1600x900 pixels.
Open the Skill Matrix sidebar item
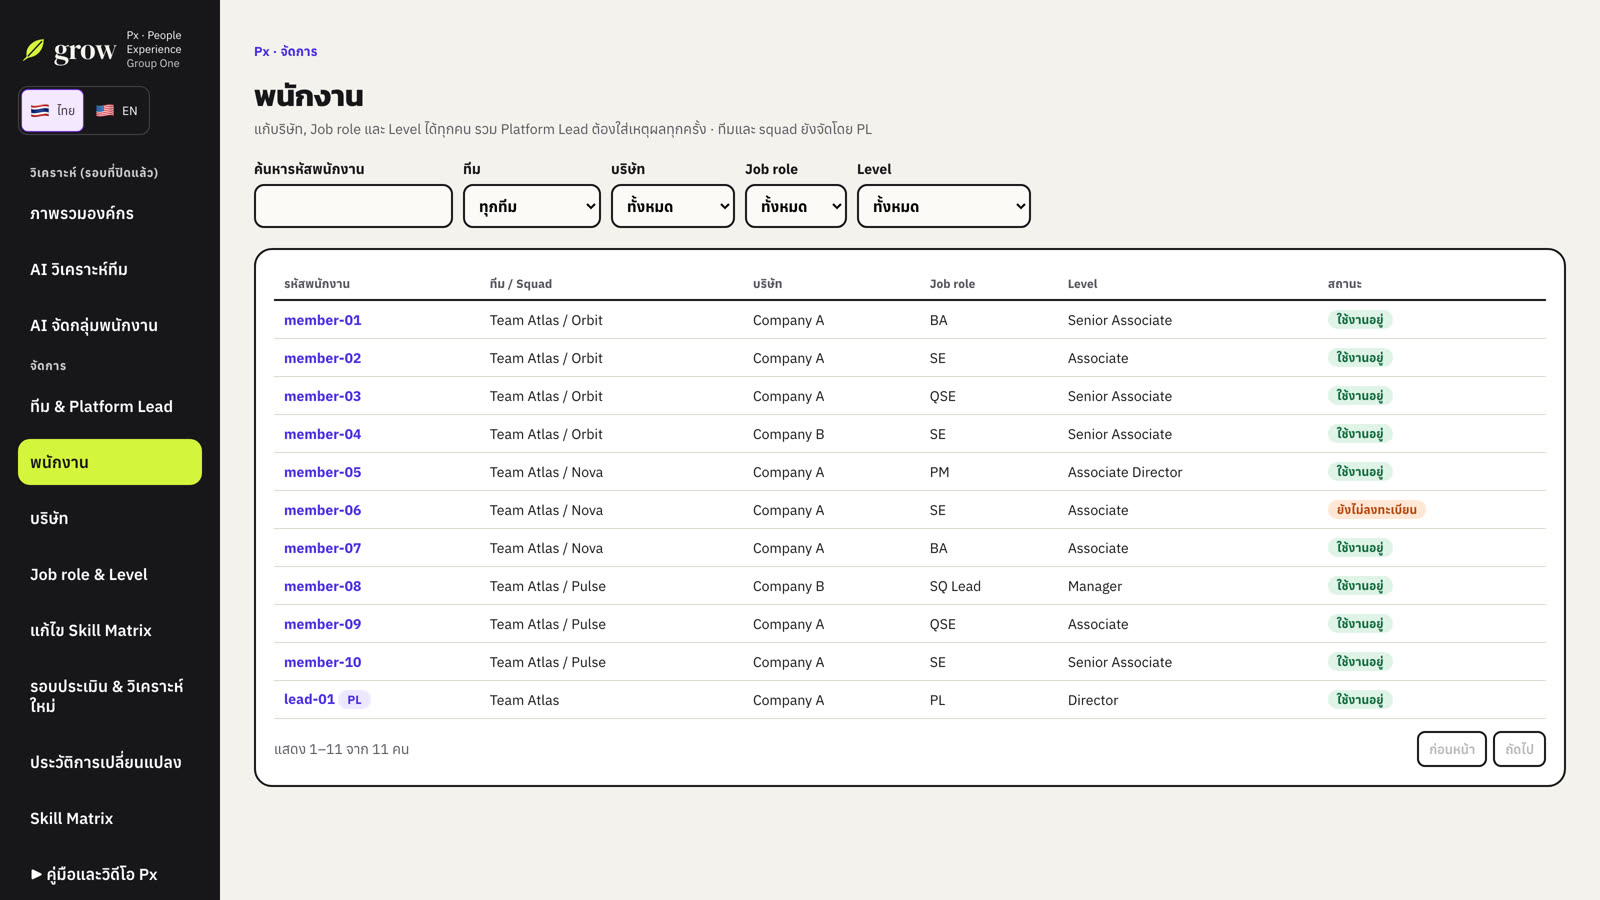tap(110, 818)
